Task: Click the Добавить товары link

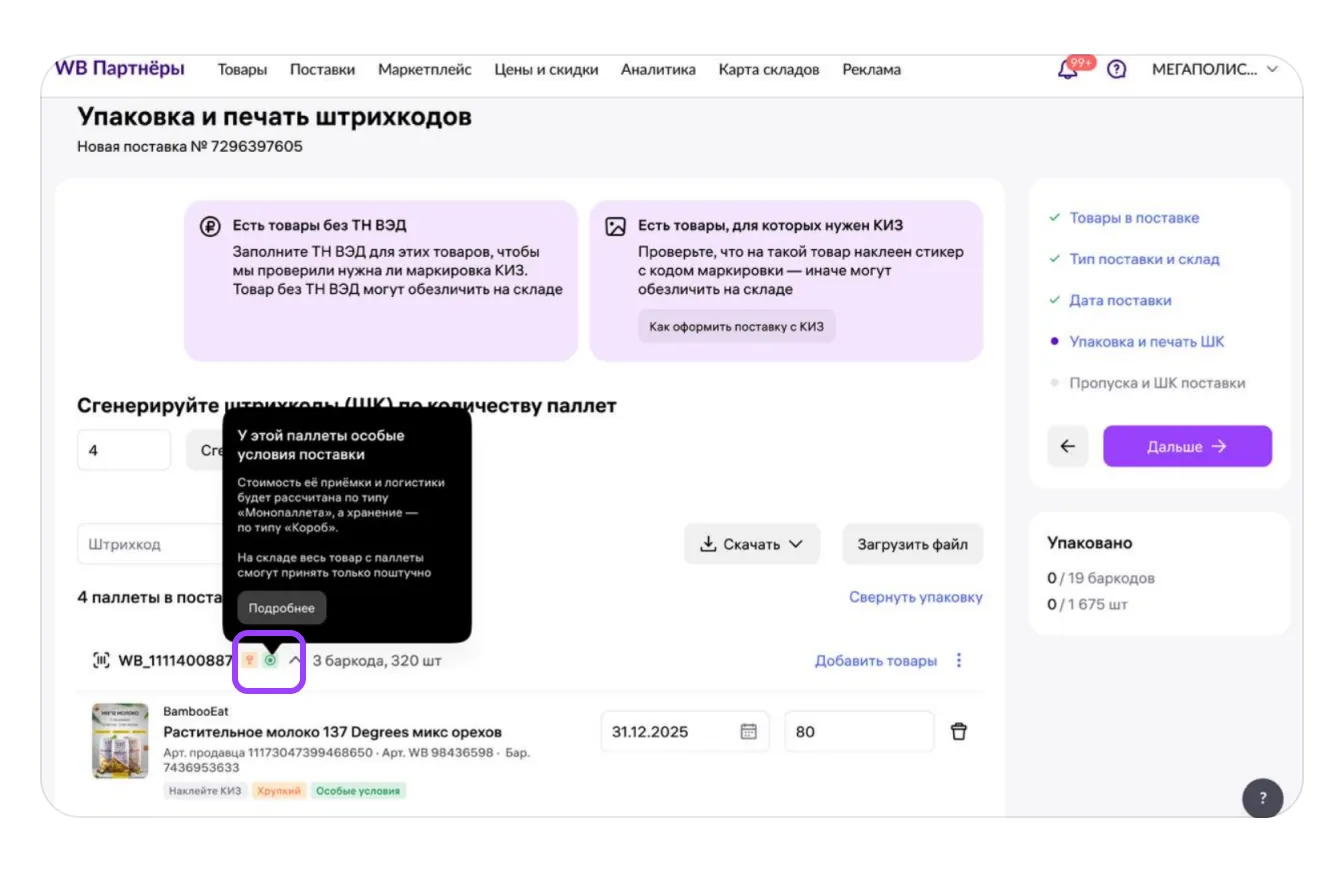Action: pyautogui.click(x=875, y=661)
